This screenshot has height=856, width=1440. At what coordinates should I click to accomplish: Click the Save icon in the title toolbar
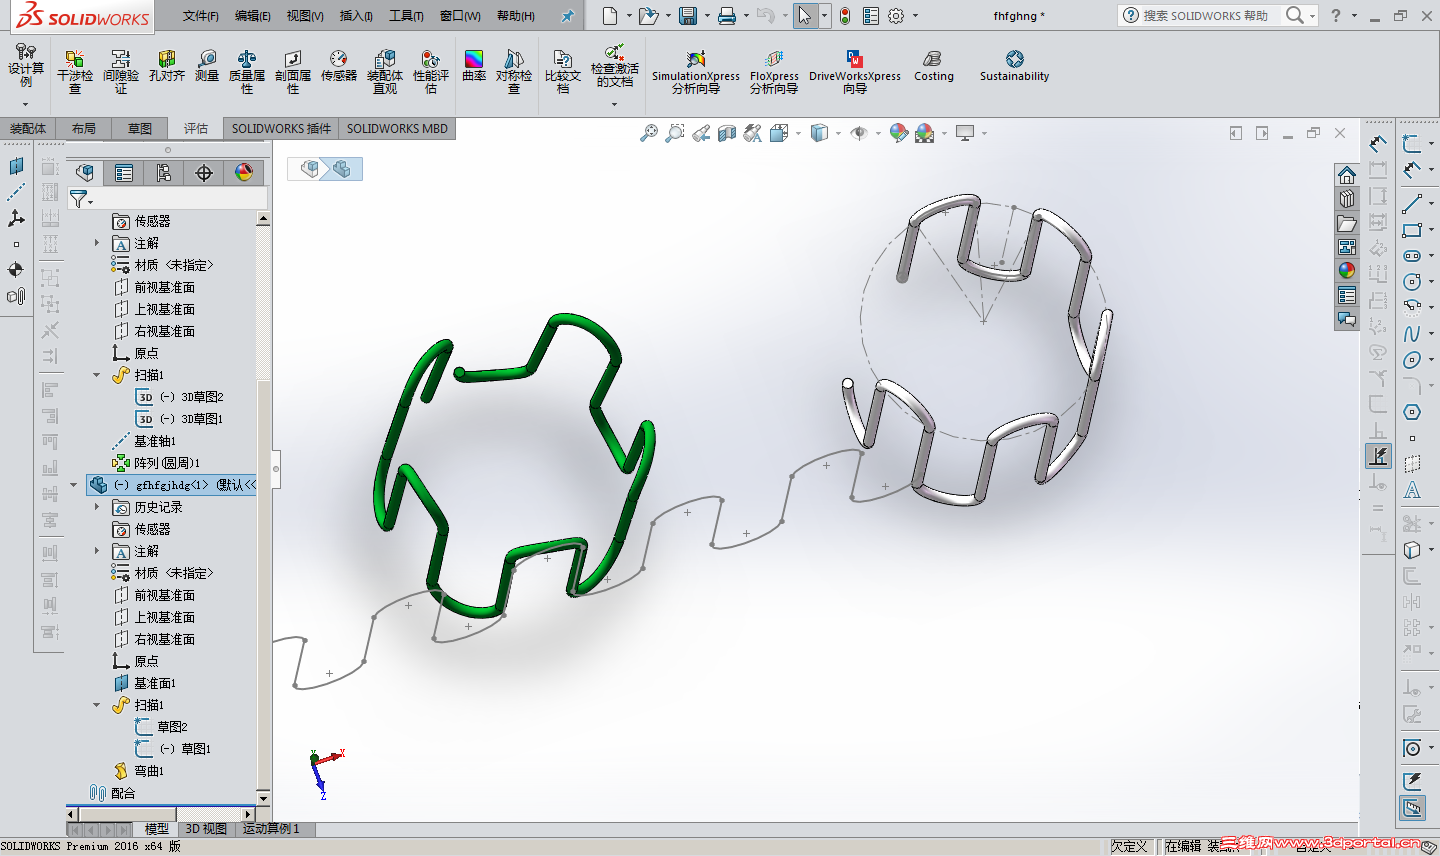[688, 16]
